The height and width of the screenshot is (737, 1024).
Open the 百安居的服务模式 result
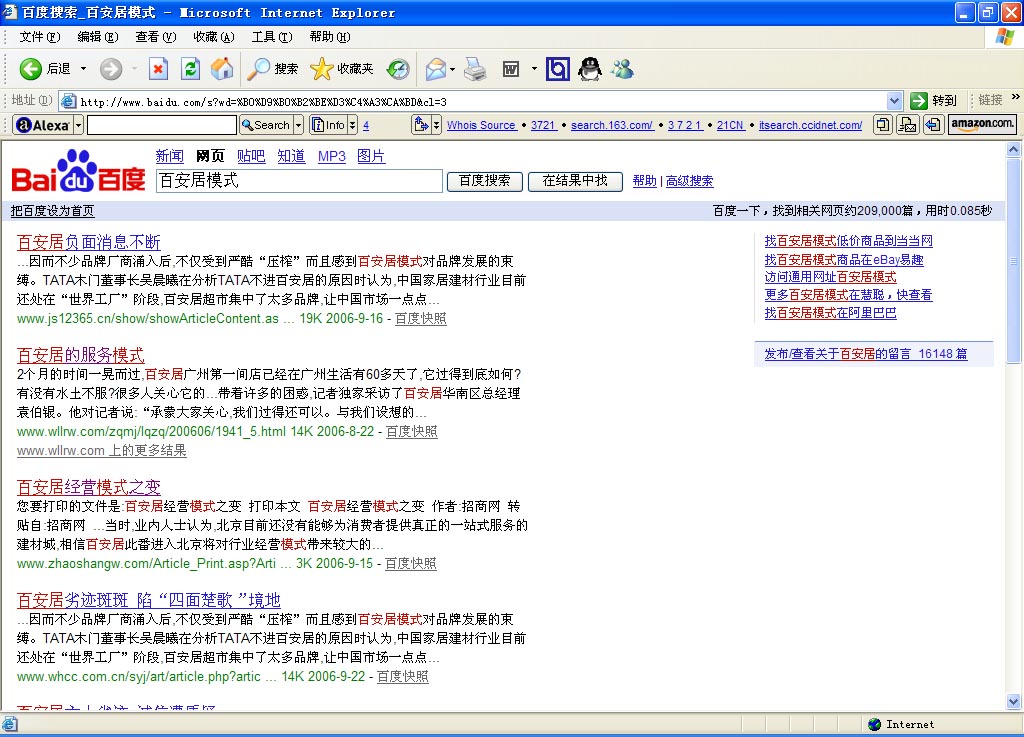click(80, 355)
